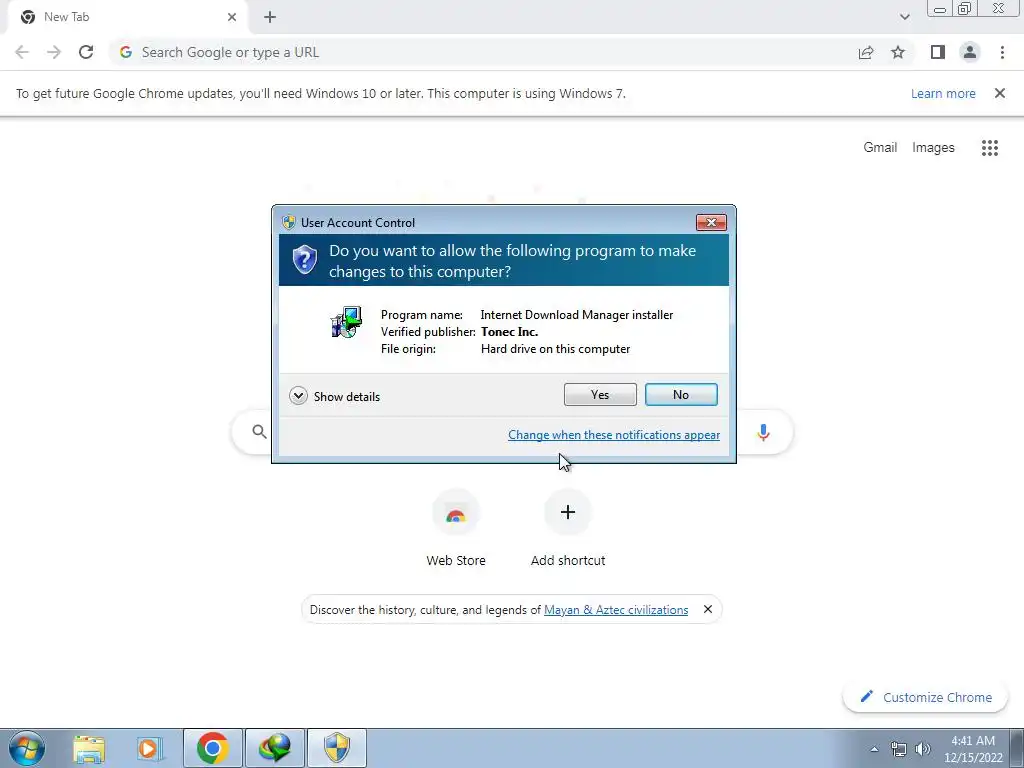Open a new tab with plus button
Viewport: 1024px width, 768px height.
pyautogui.click(x=270, y=17)
